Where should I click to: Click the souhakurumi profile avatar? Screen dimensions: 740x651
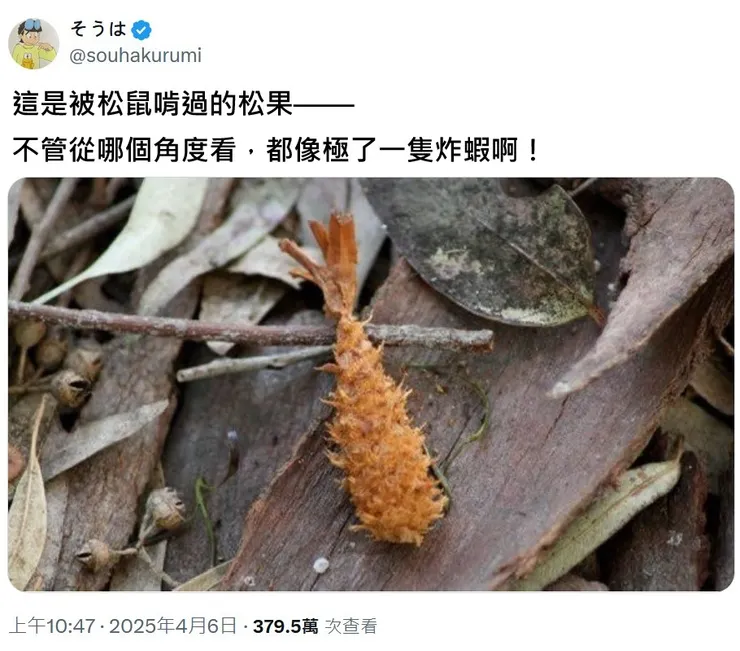click(x=34, y=43)
